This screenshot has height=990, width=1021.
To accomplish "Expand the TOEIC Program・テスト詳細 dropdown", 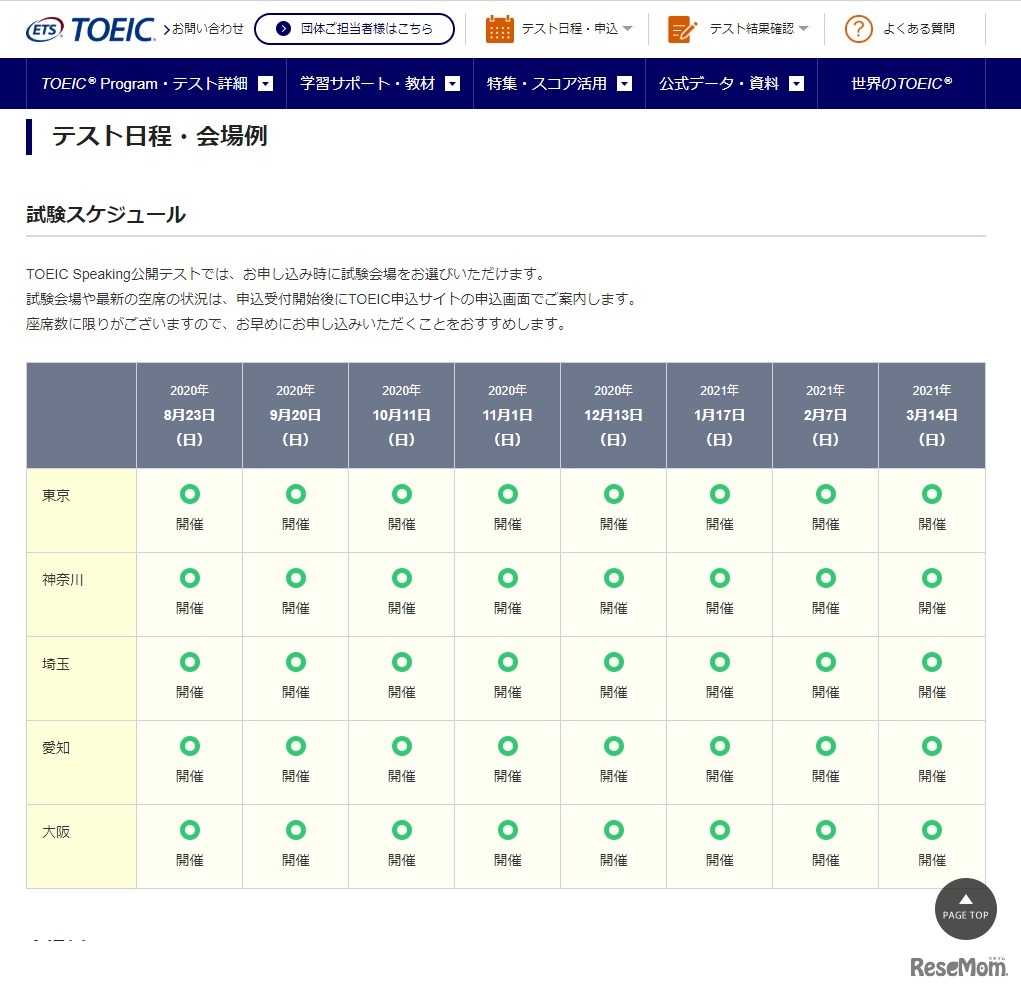I will click(x=264, y=84).
